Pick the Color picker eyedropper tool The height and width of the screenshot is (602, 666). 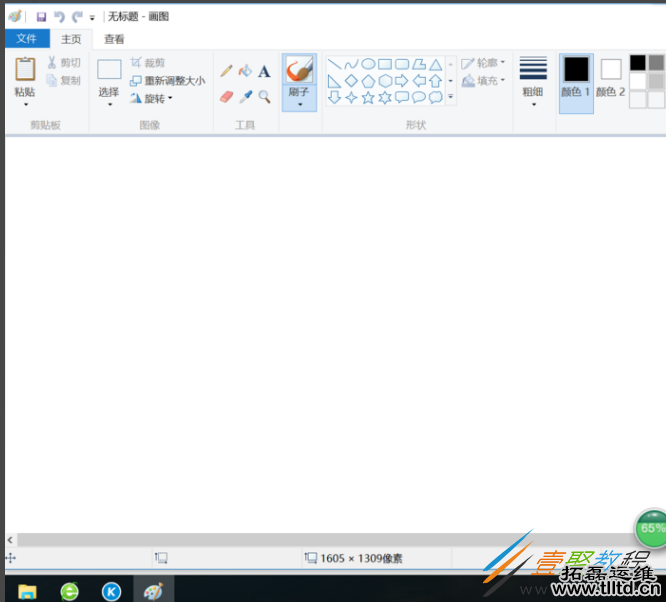245,97
